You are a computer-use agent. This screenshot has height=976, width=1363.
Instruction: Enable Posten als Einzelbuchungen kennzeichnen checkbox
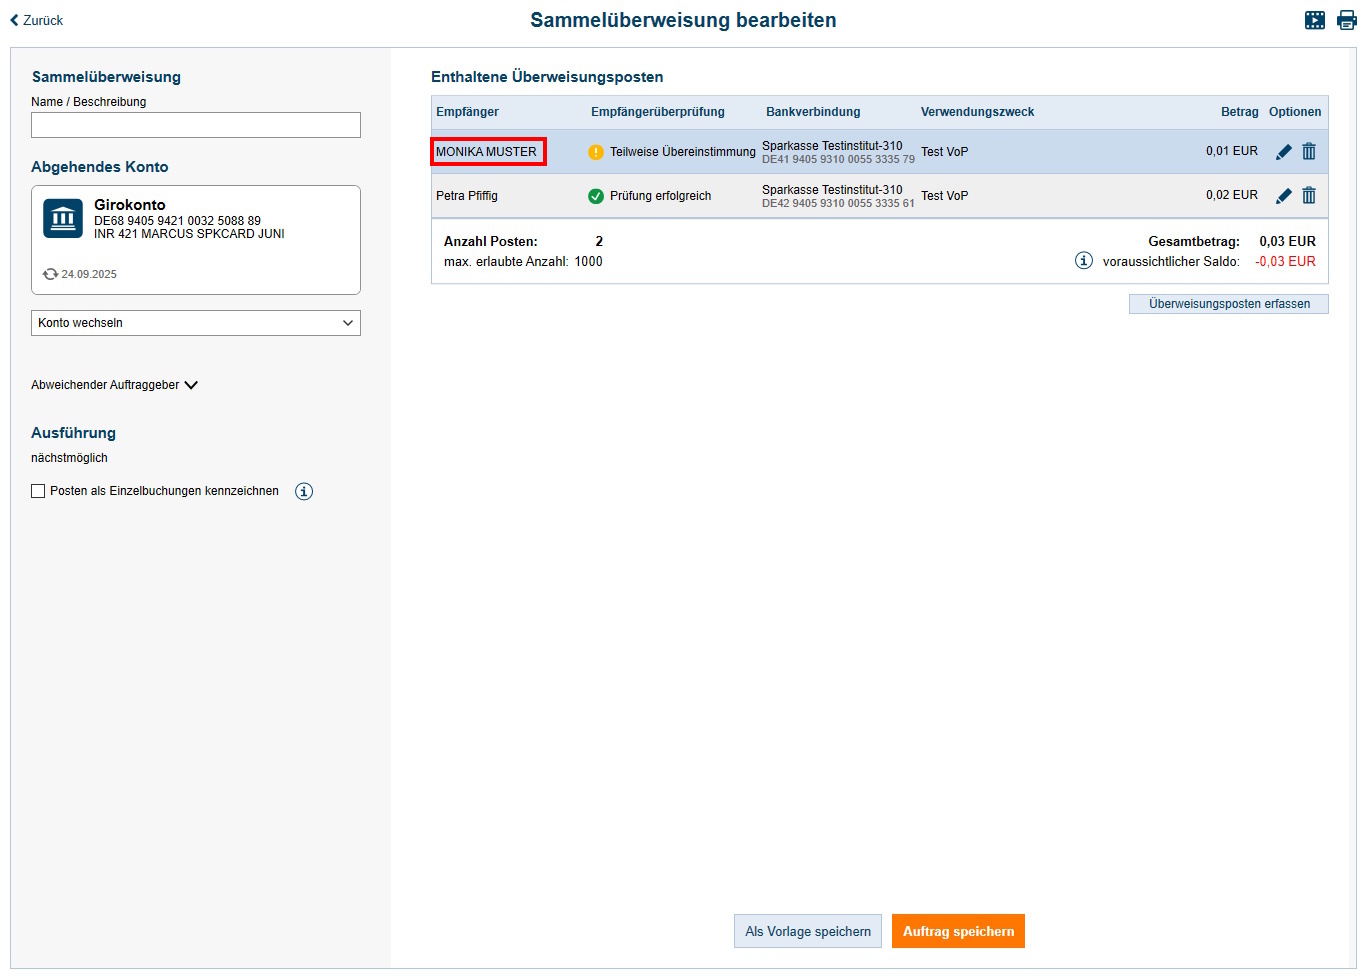click(38, 491)
